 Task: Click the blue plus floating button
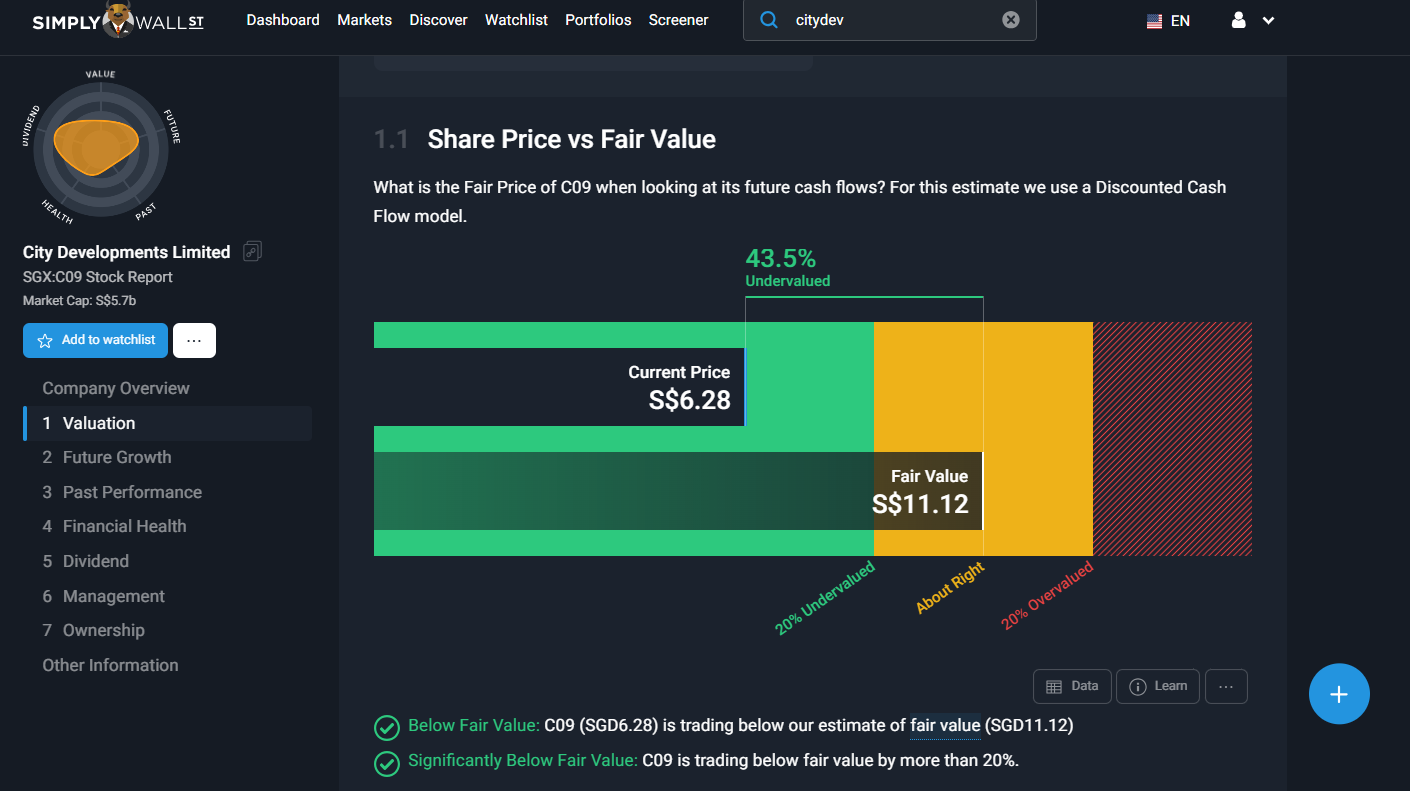tap(1339, 694)
